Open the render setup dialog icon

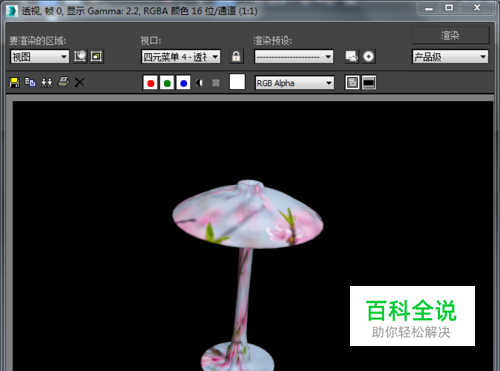(x=352, y=56)
